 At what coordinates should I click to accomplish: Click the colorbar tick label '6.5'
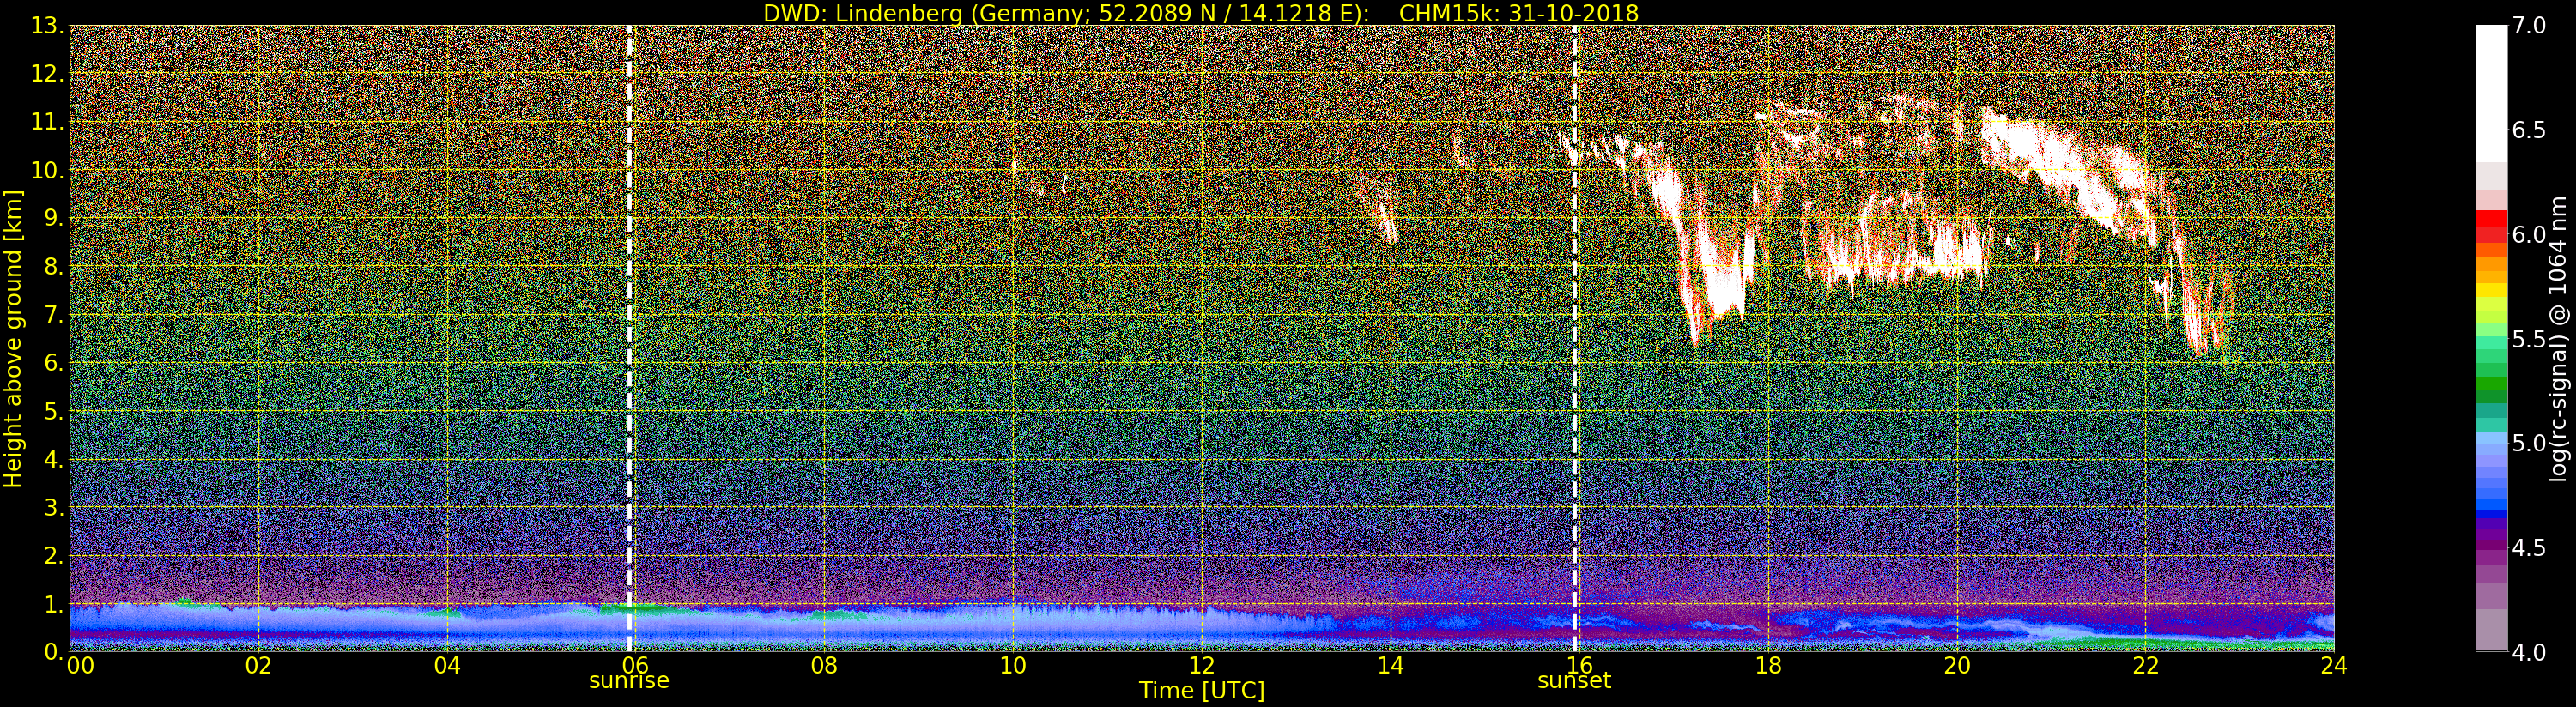(2529, 130)
